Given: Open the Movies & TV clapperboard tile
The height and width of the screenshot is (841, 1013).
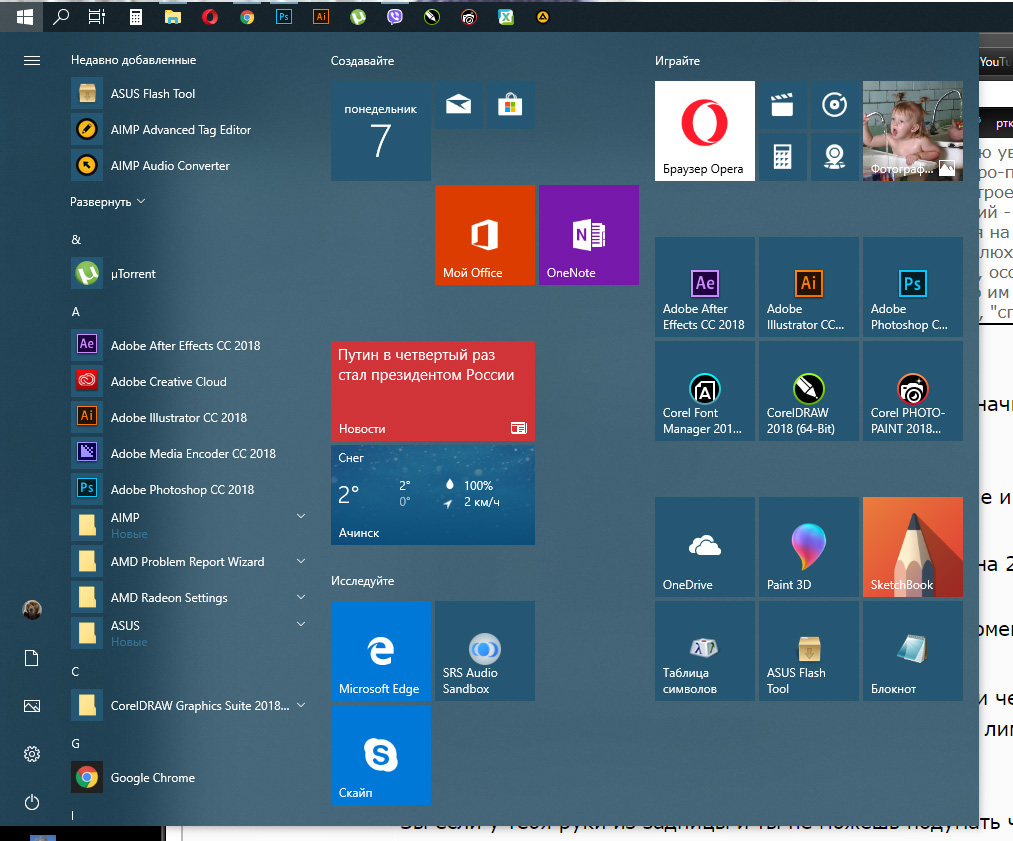Looking at the screenshot, I should click(x=782, y=105).
